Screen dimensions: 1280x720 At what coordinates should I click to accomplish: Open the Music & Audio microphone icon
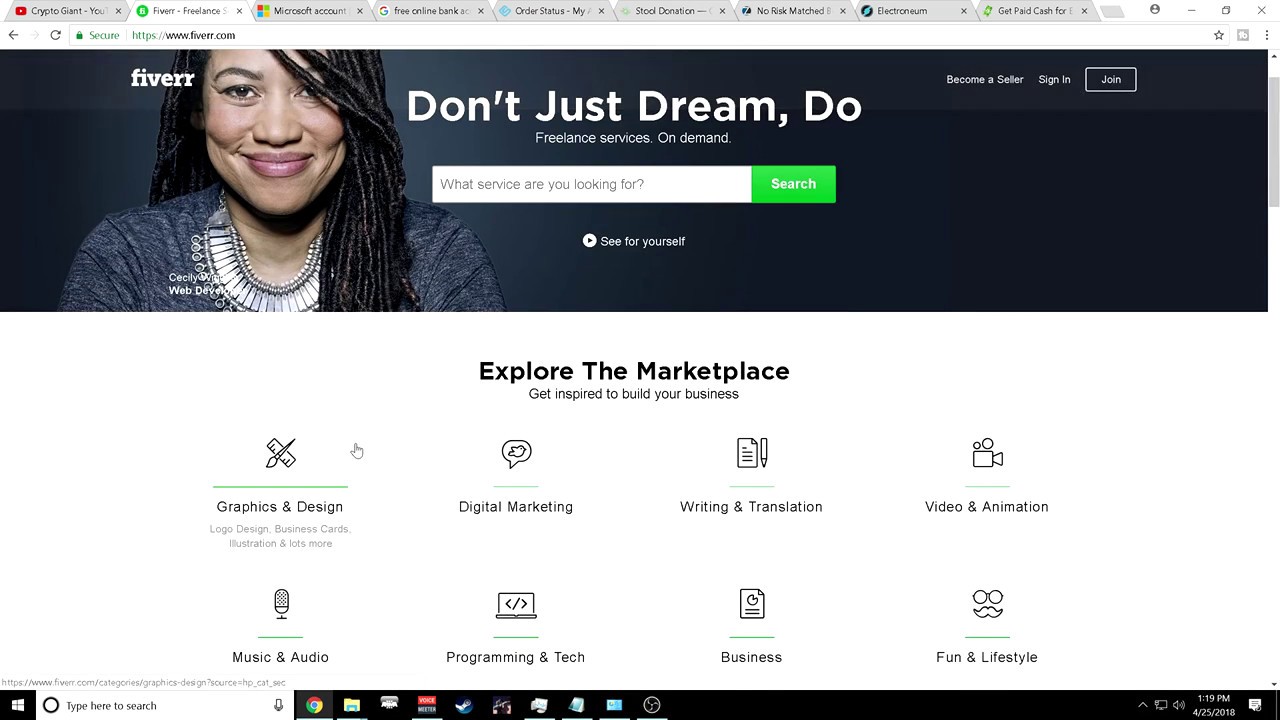point(281,603)
